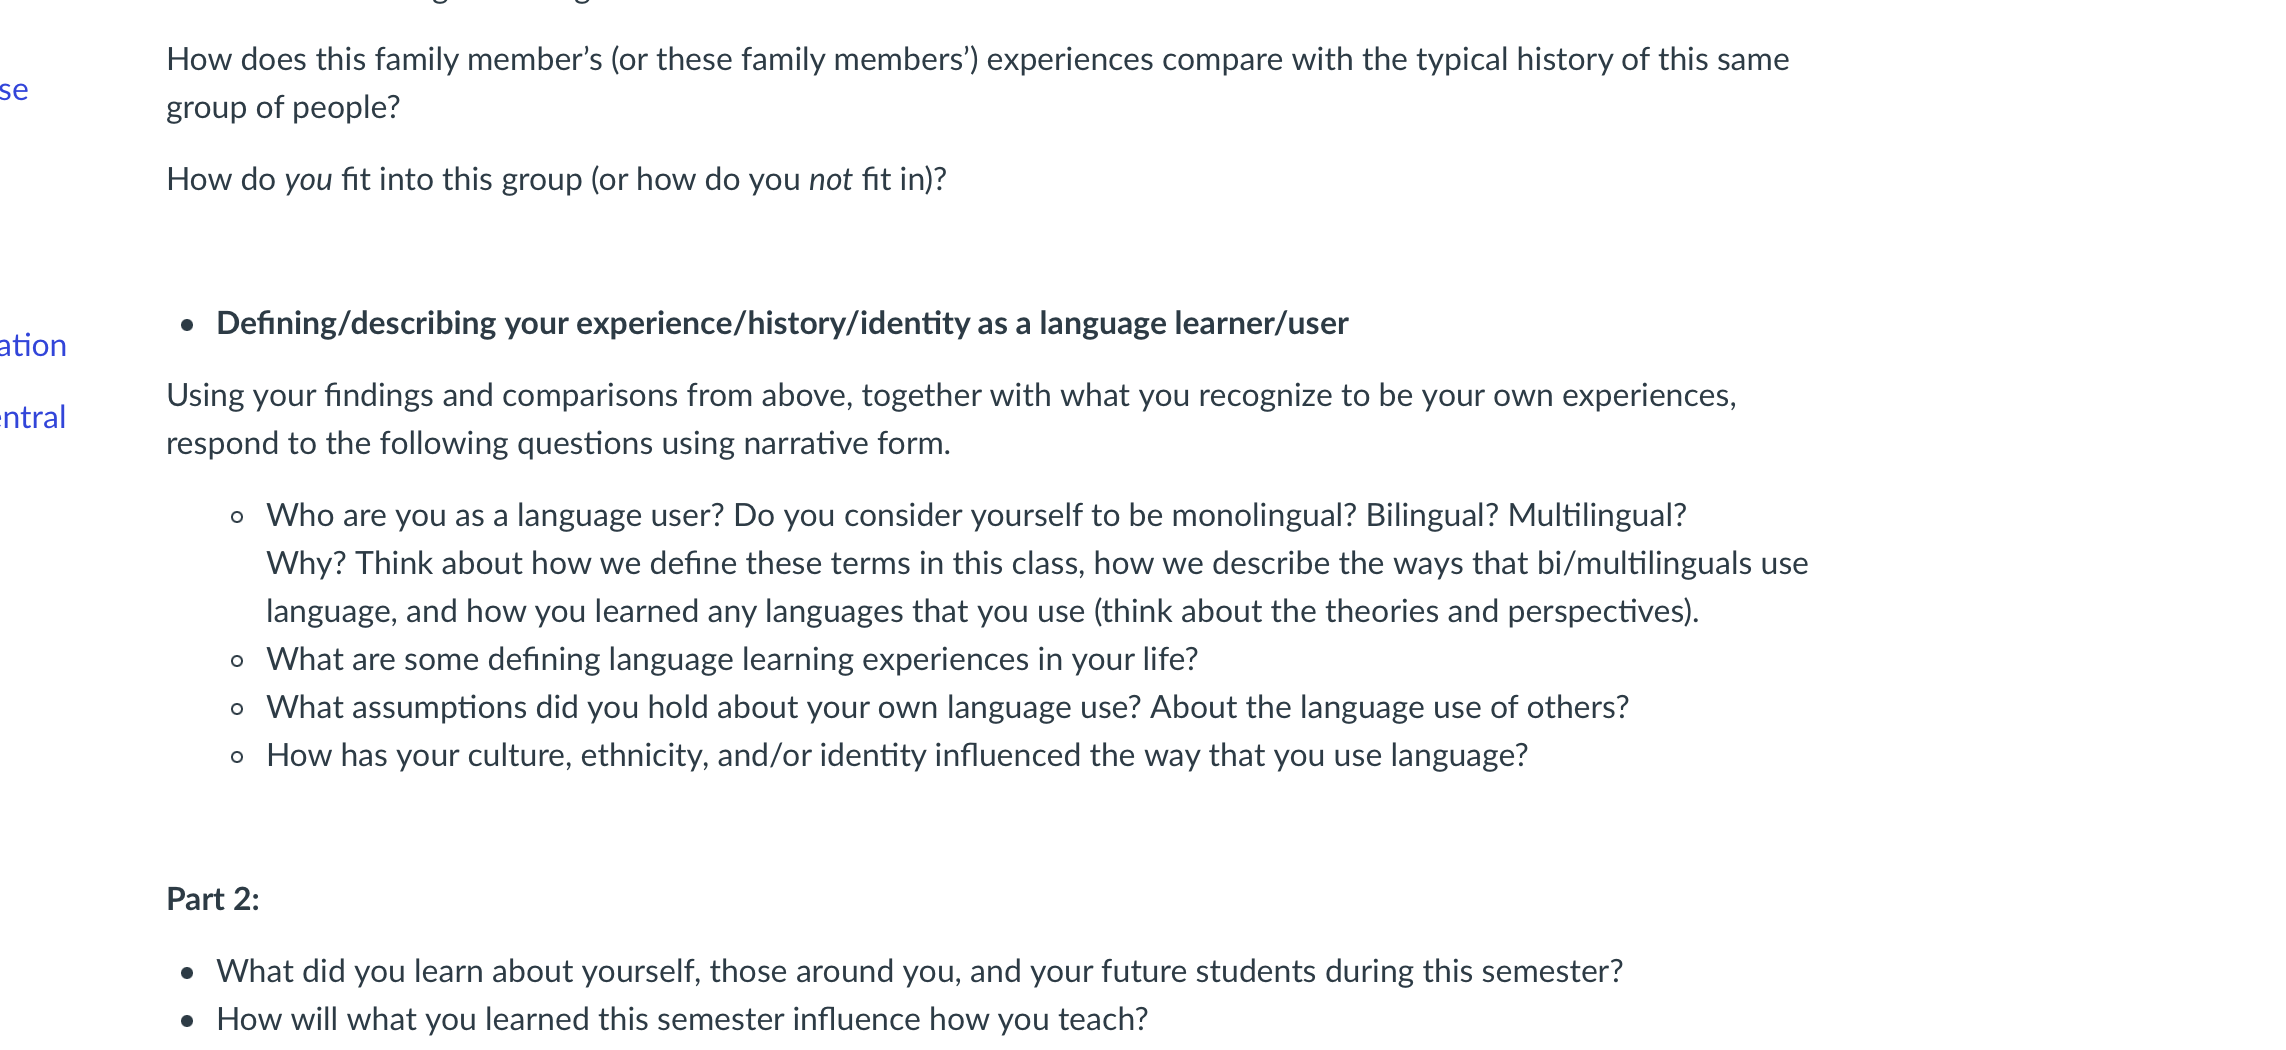Open the sidebar link ending in 'entral'
The width and height of the screenshot is (2286, 1050).
[33, 417]
